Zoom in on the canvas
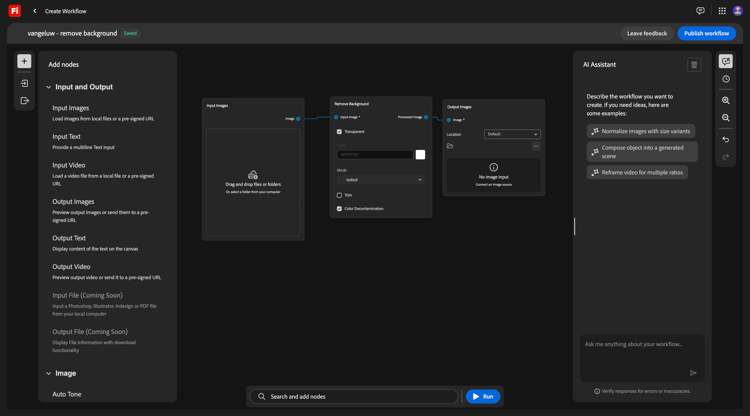Viewport: 750px width, 416px height. (x=726, y=100)
